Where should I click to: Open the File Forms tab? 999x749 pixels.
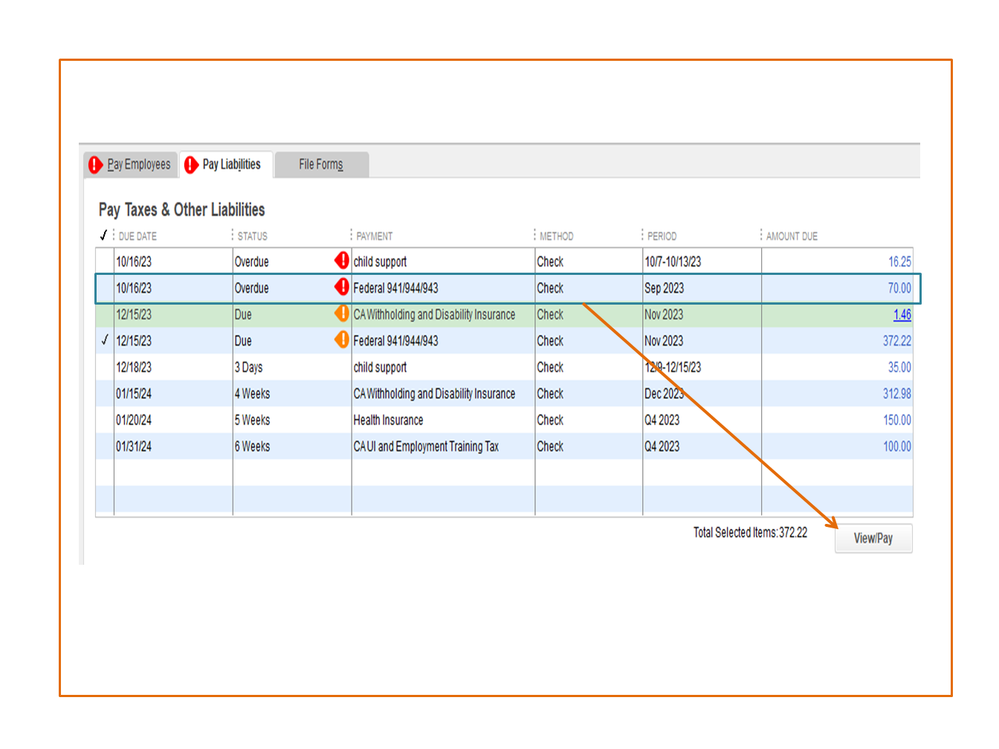[321, 164]
